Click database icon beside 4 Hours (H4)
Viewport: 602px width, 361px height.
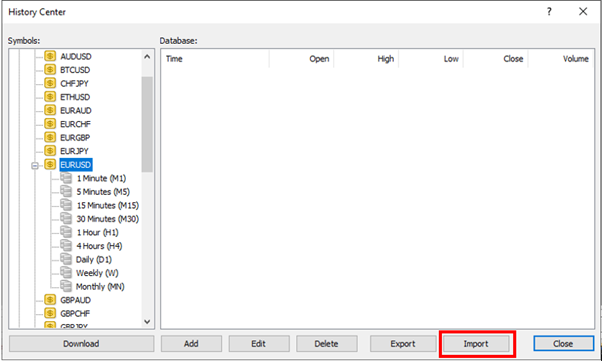pos(66,246)
